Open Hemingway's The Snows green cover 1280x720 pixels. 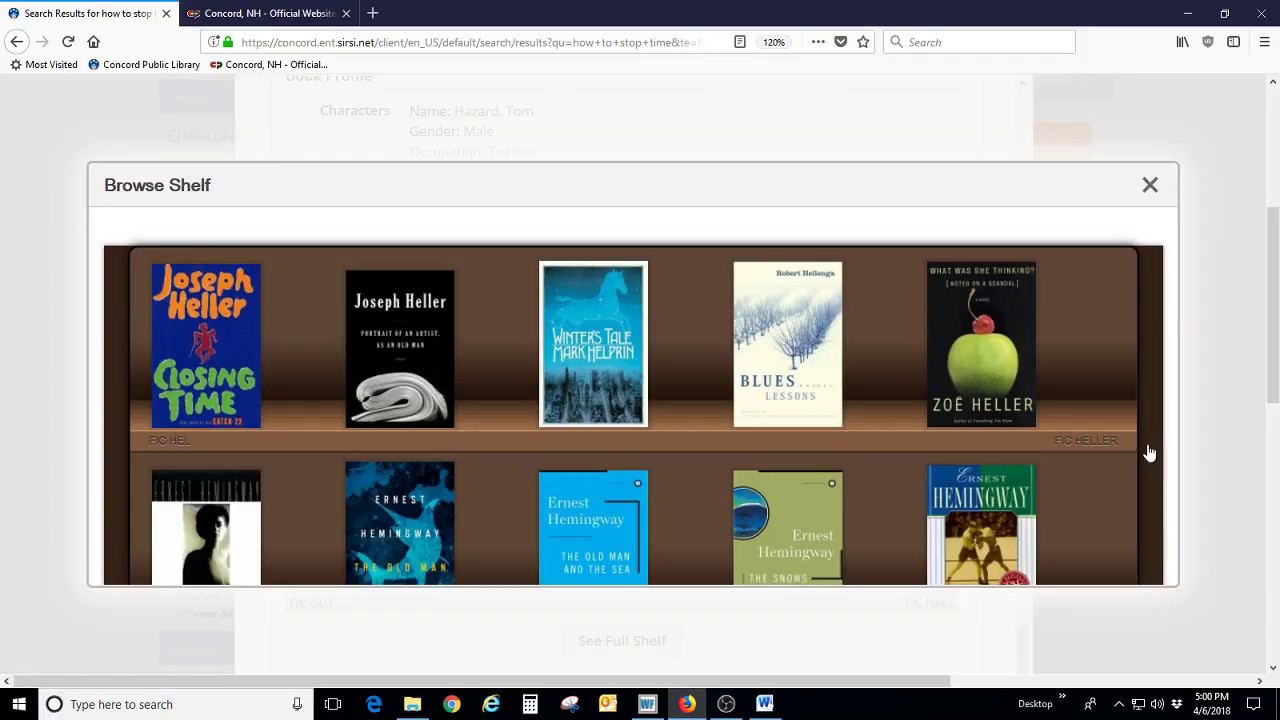pyautogui.click(x=788, y=527)
